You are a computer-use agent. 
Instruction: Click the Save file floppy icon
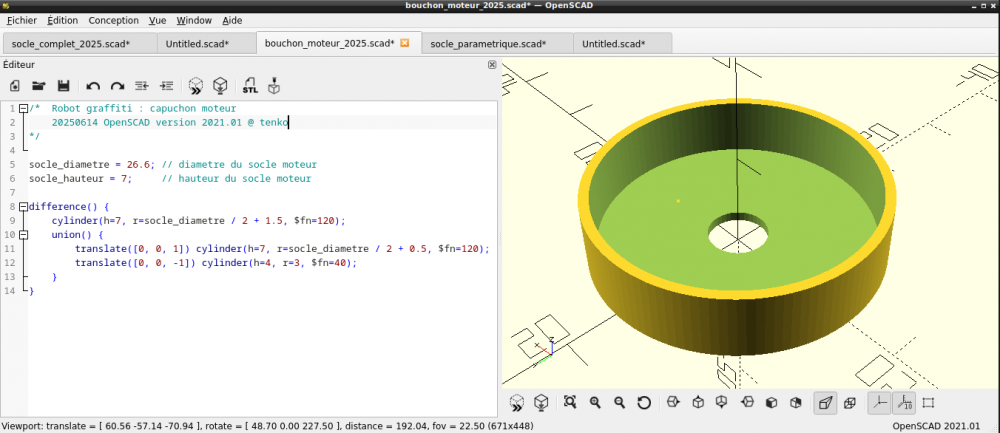coord(63,86)
